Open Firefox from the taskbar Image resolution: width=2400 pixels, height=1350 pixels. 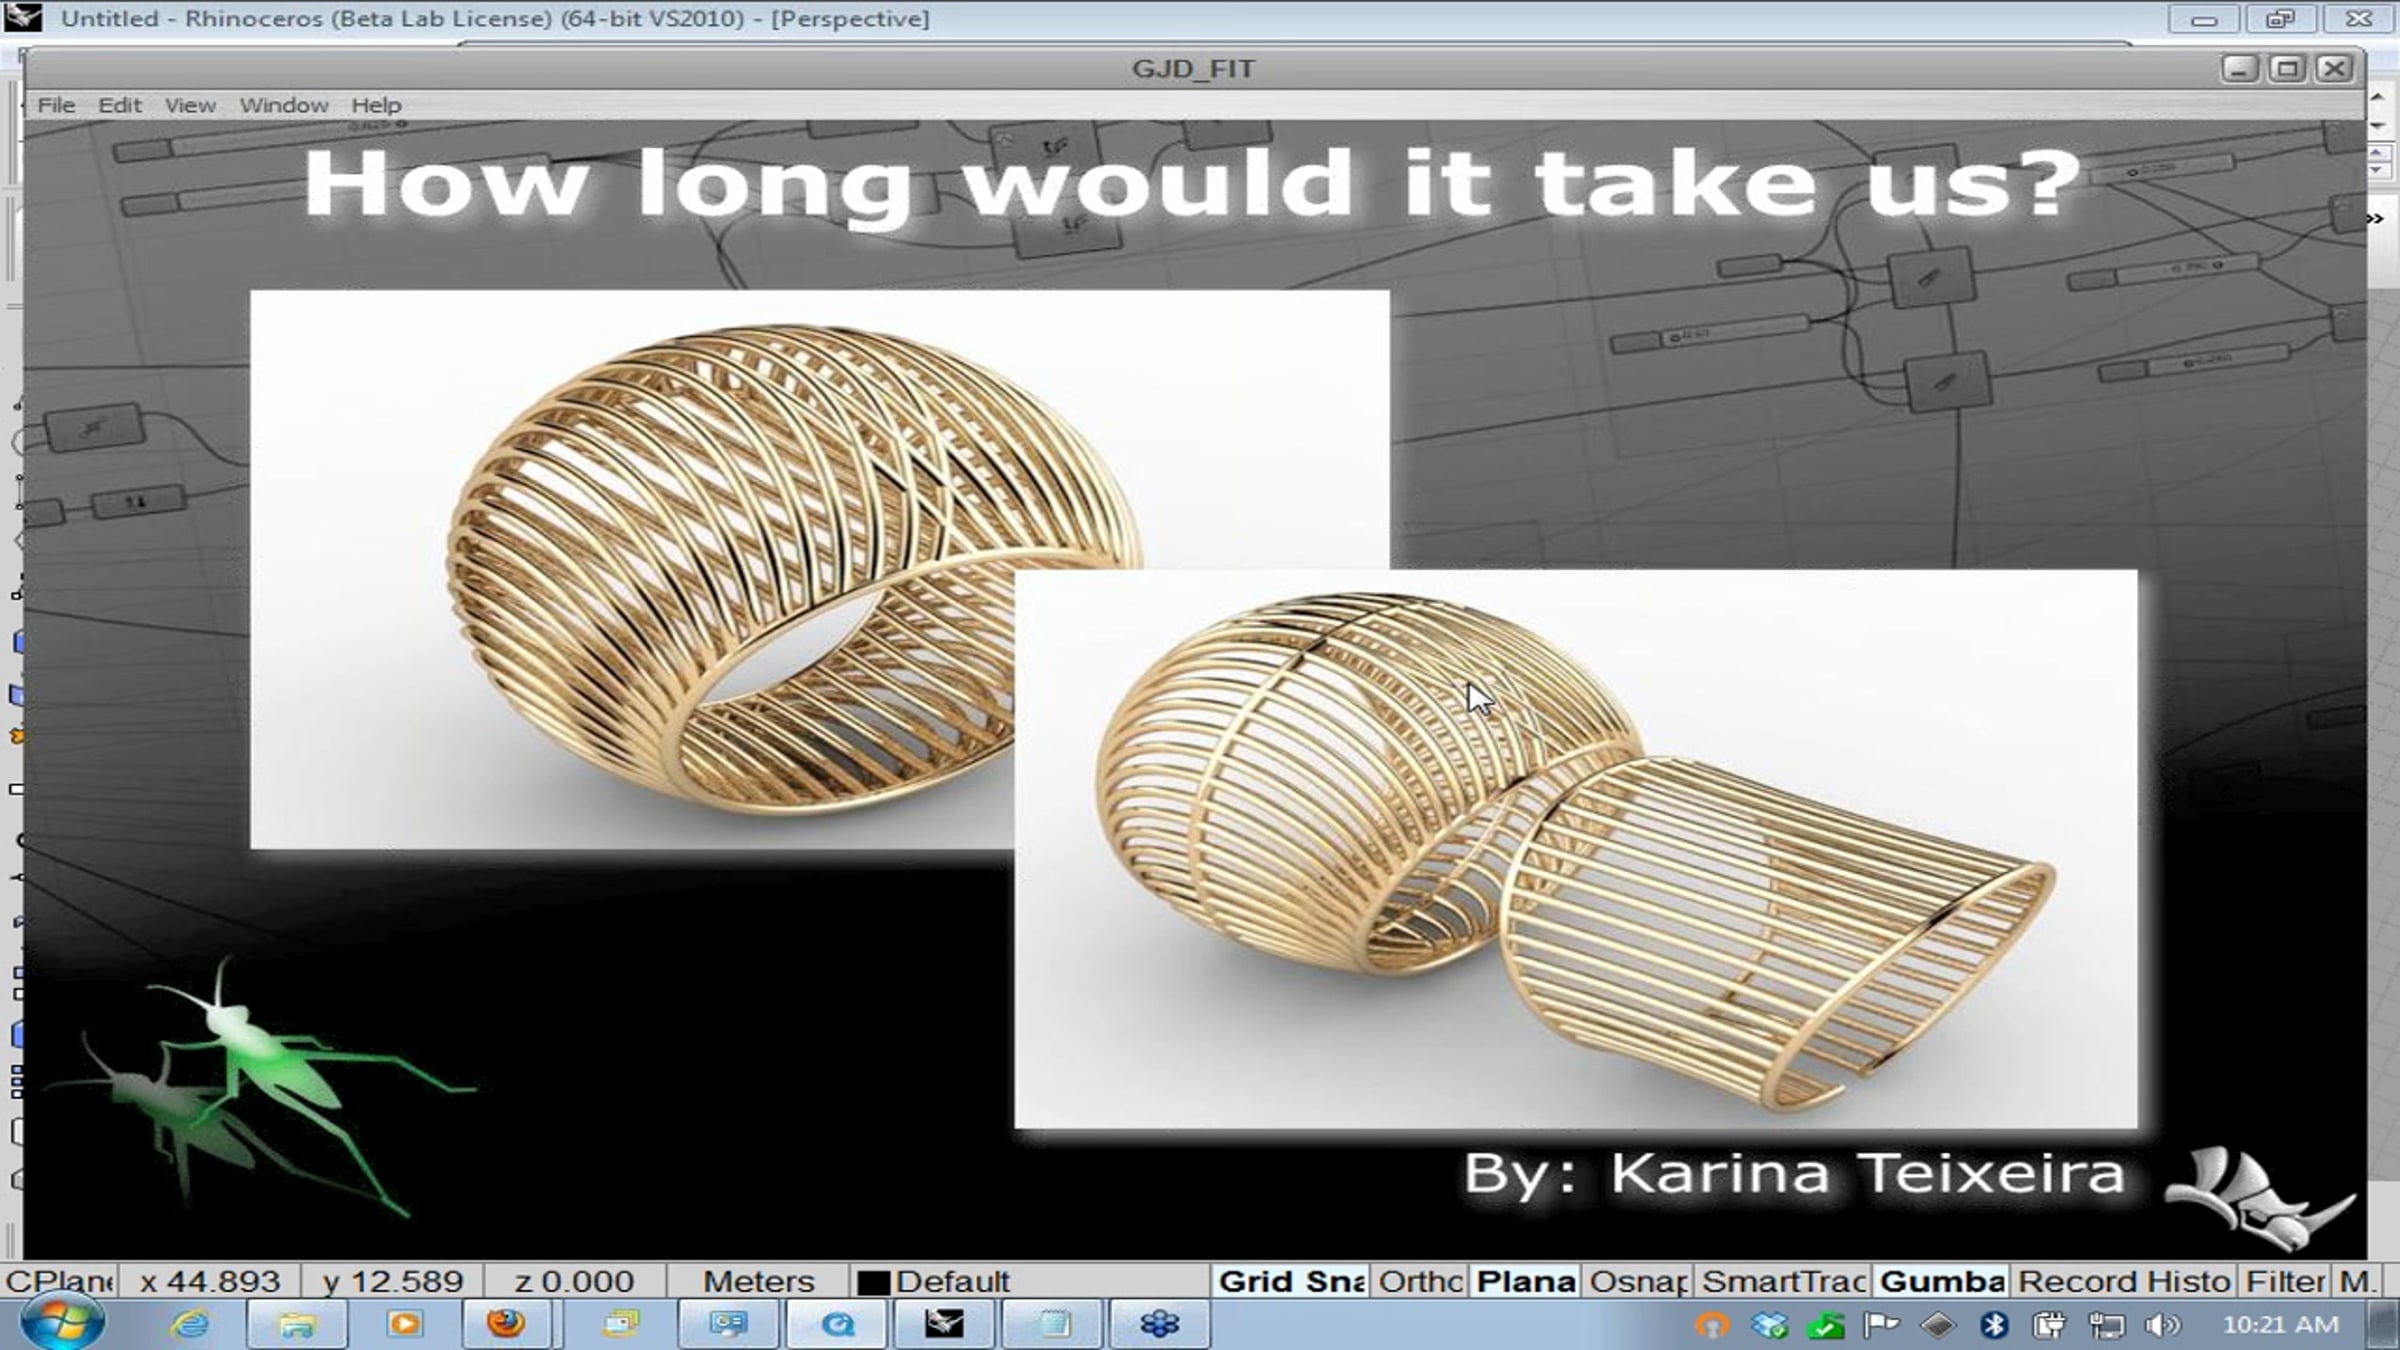pos(506,1324)
